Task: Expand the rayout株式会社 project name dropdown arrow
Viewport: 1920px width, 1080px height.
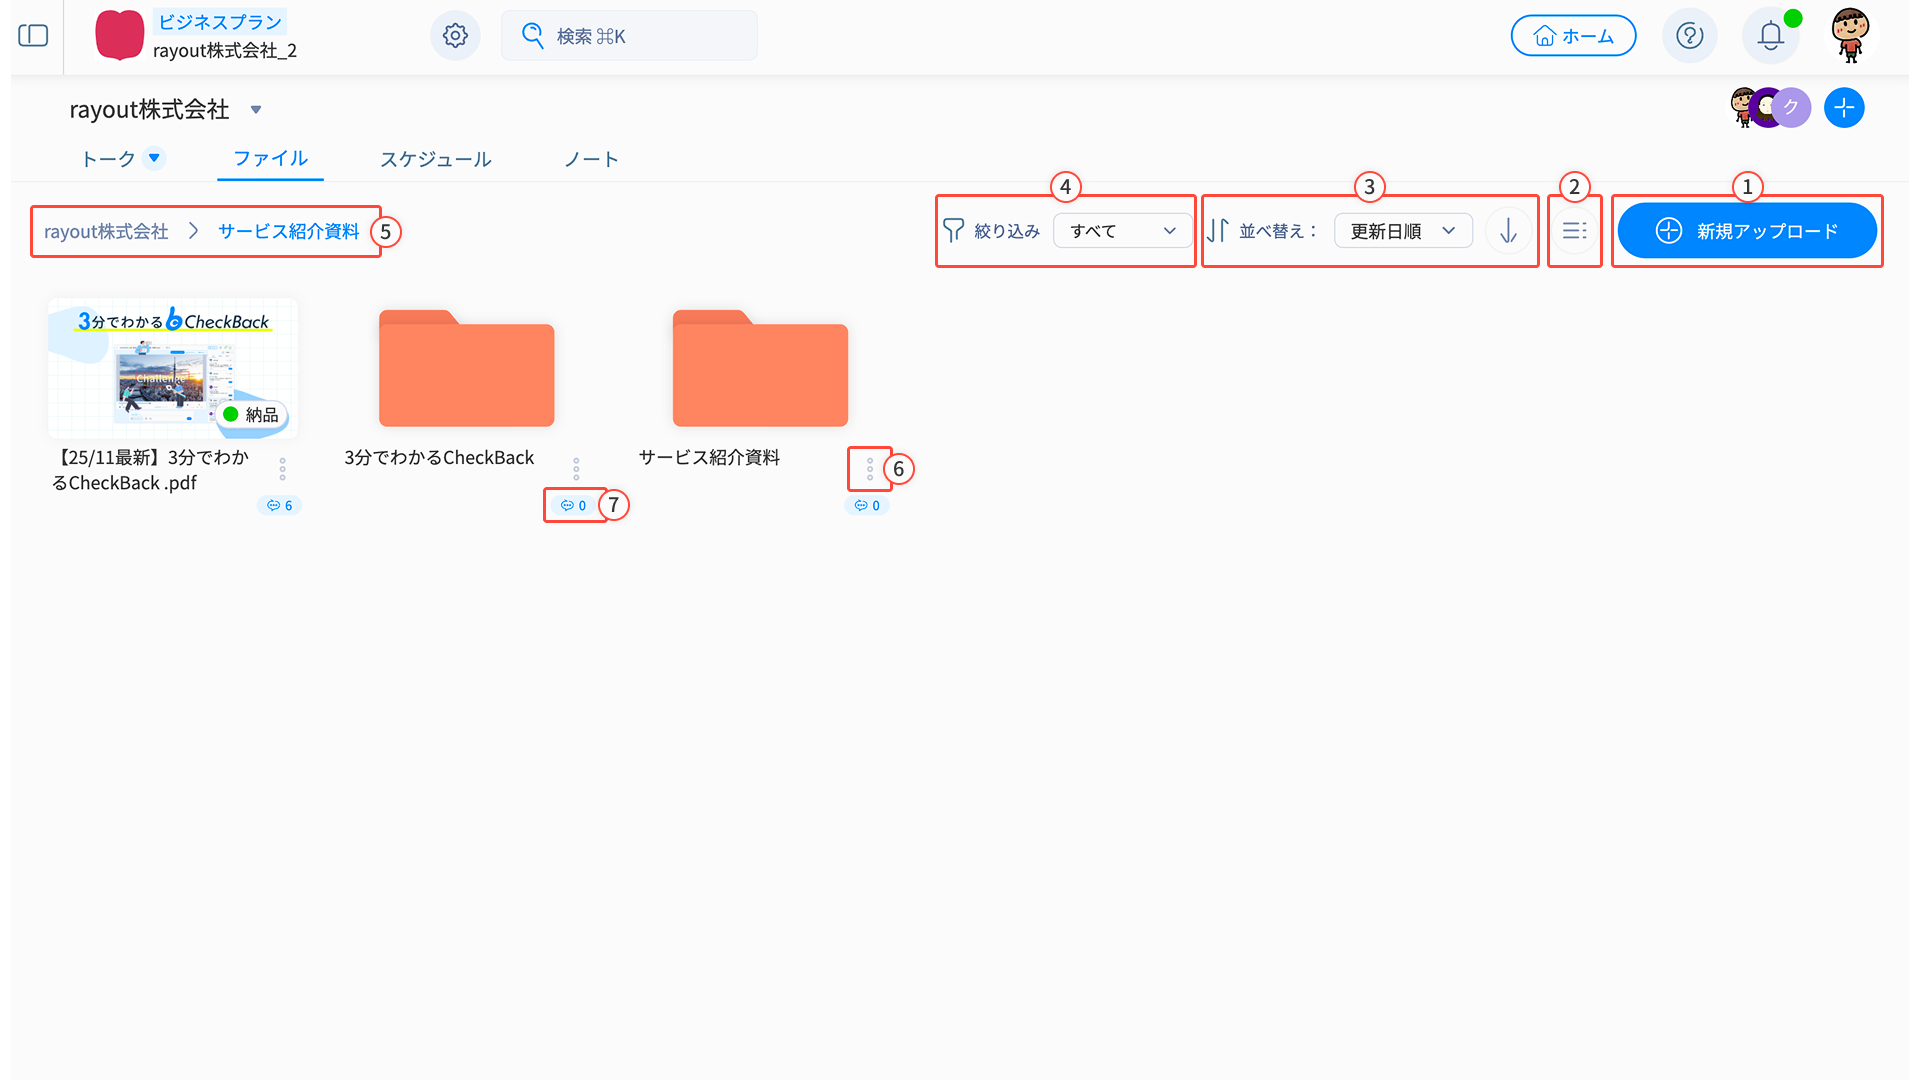Action: (x=256, y=110)
